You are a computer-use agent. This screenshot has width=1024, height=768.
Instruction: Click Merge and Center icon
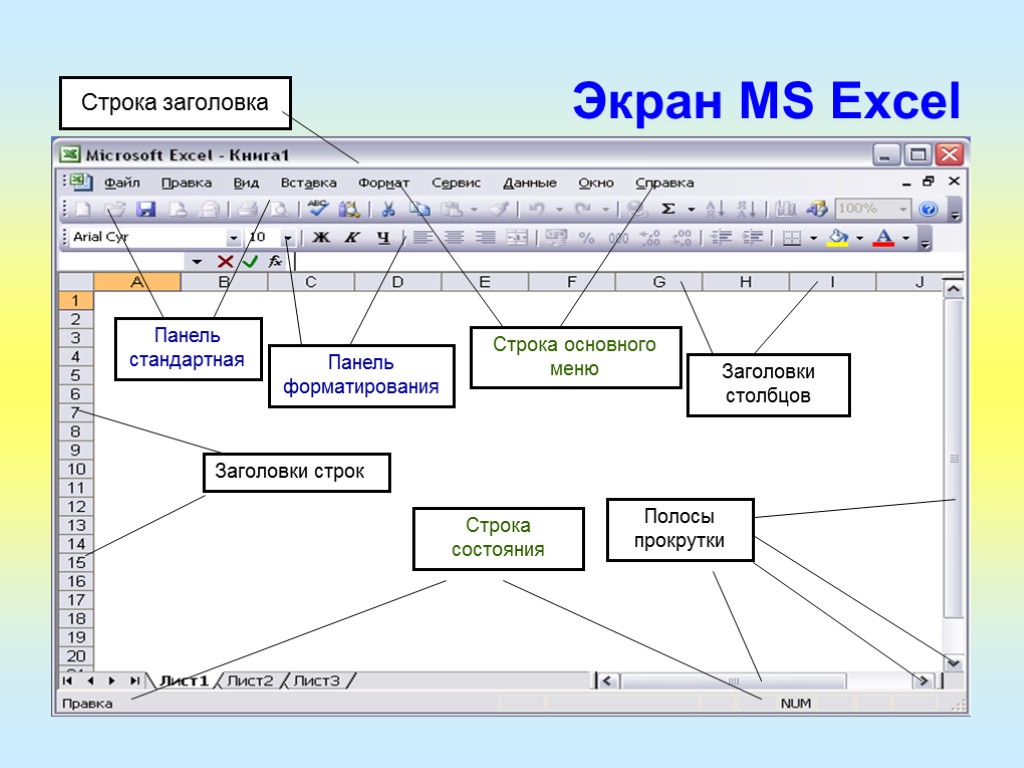click(517, 238)
